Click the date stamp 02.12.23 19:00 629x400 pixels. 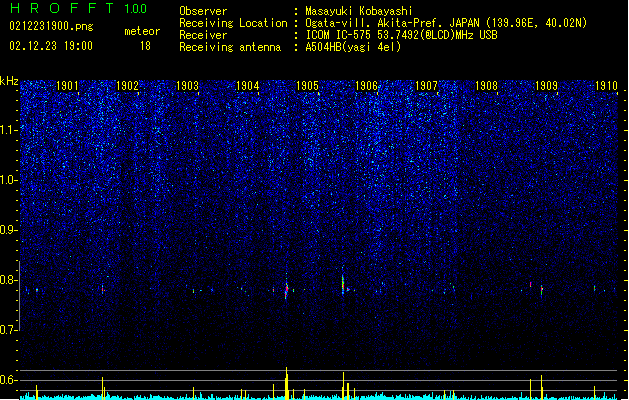tap(51, 46)
